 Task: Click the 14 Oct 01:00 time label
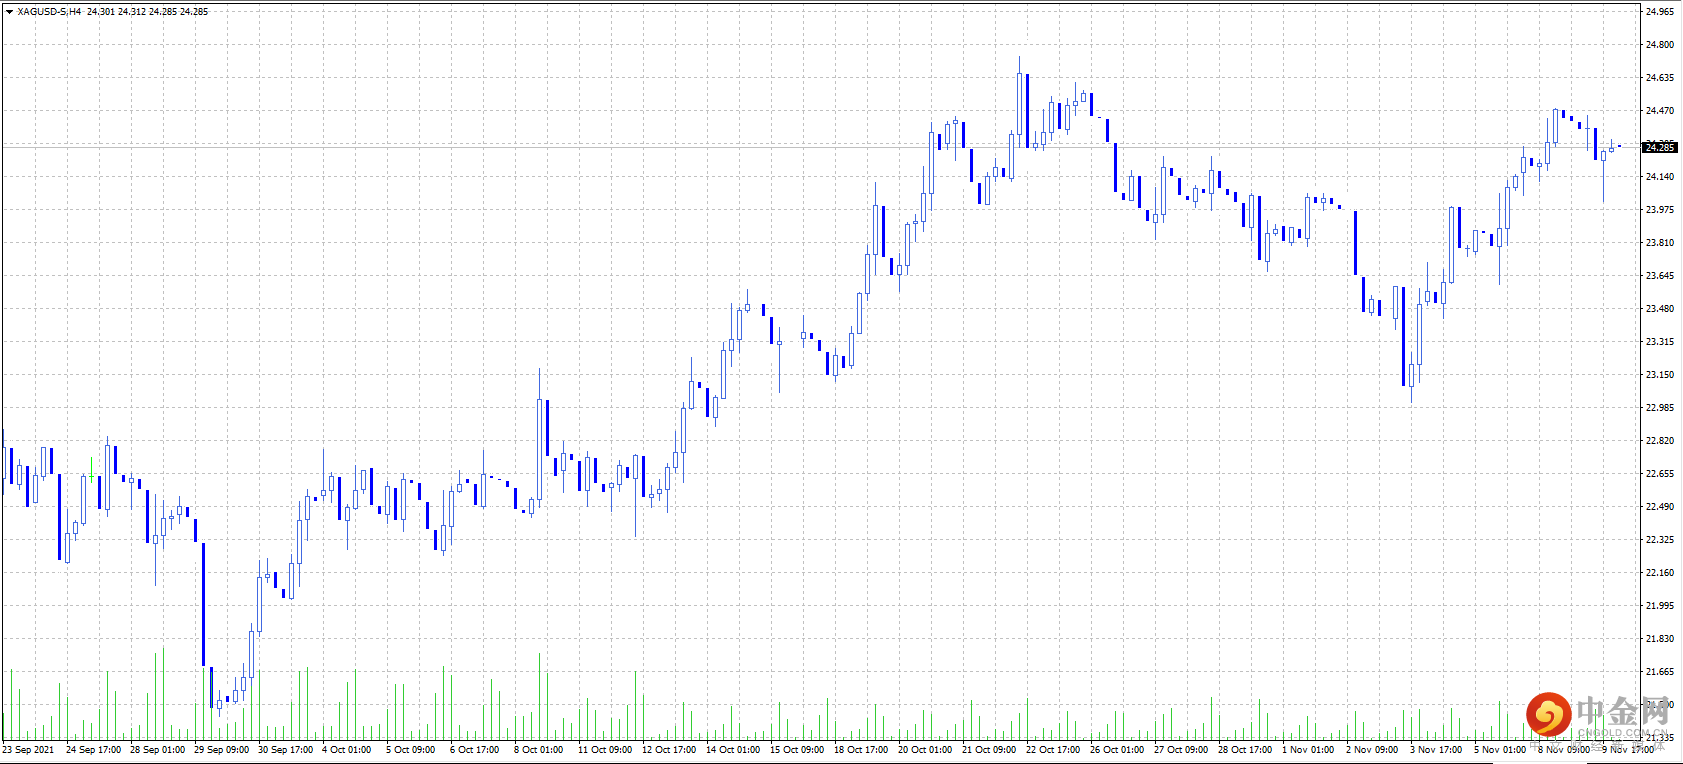coord(733,750)
